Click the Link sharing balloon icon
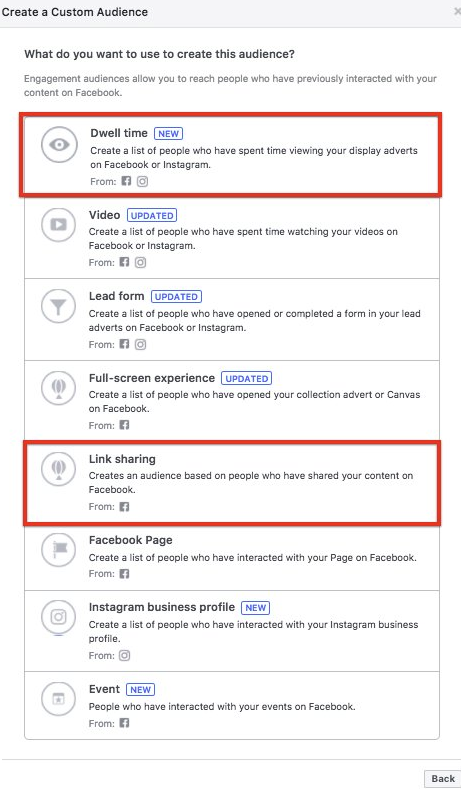Screen dimensions: 461x789 pos(58,468)
